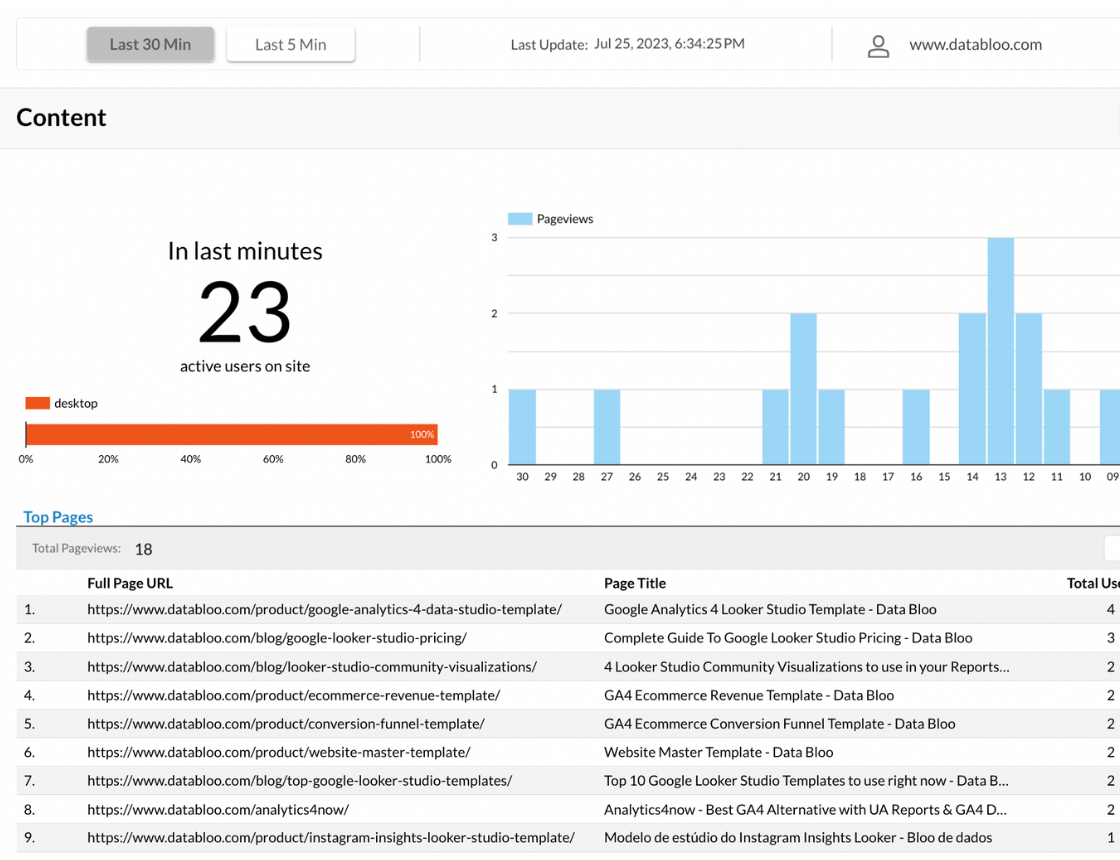
Task: Switch to Last 5 Min view
Action: (290, 45)
